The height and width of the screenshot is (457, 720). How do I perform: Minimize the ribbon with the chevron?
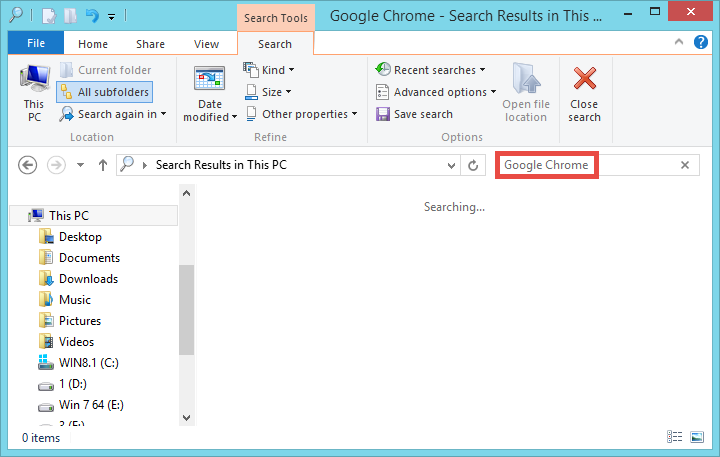pyautogui.click(x=679, y=42)
